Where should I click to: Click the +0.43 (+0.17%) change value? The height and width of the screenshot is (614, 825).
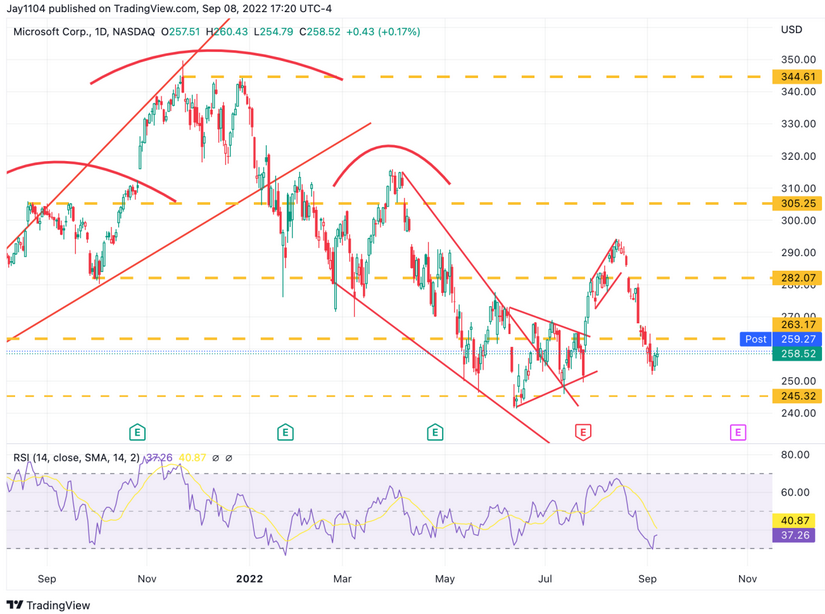pos(383,32)
